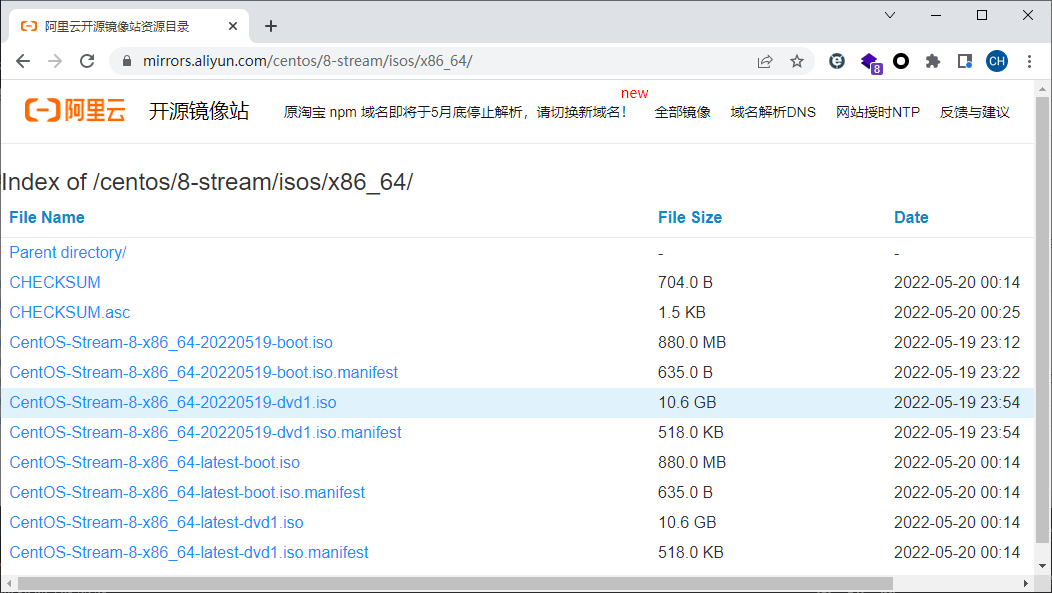Viewport: 1052px width, 593px height.
Task: Go forward with the forward arrow
Action: coord(55,61)
